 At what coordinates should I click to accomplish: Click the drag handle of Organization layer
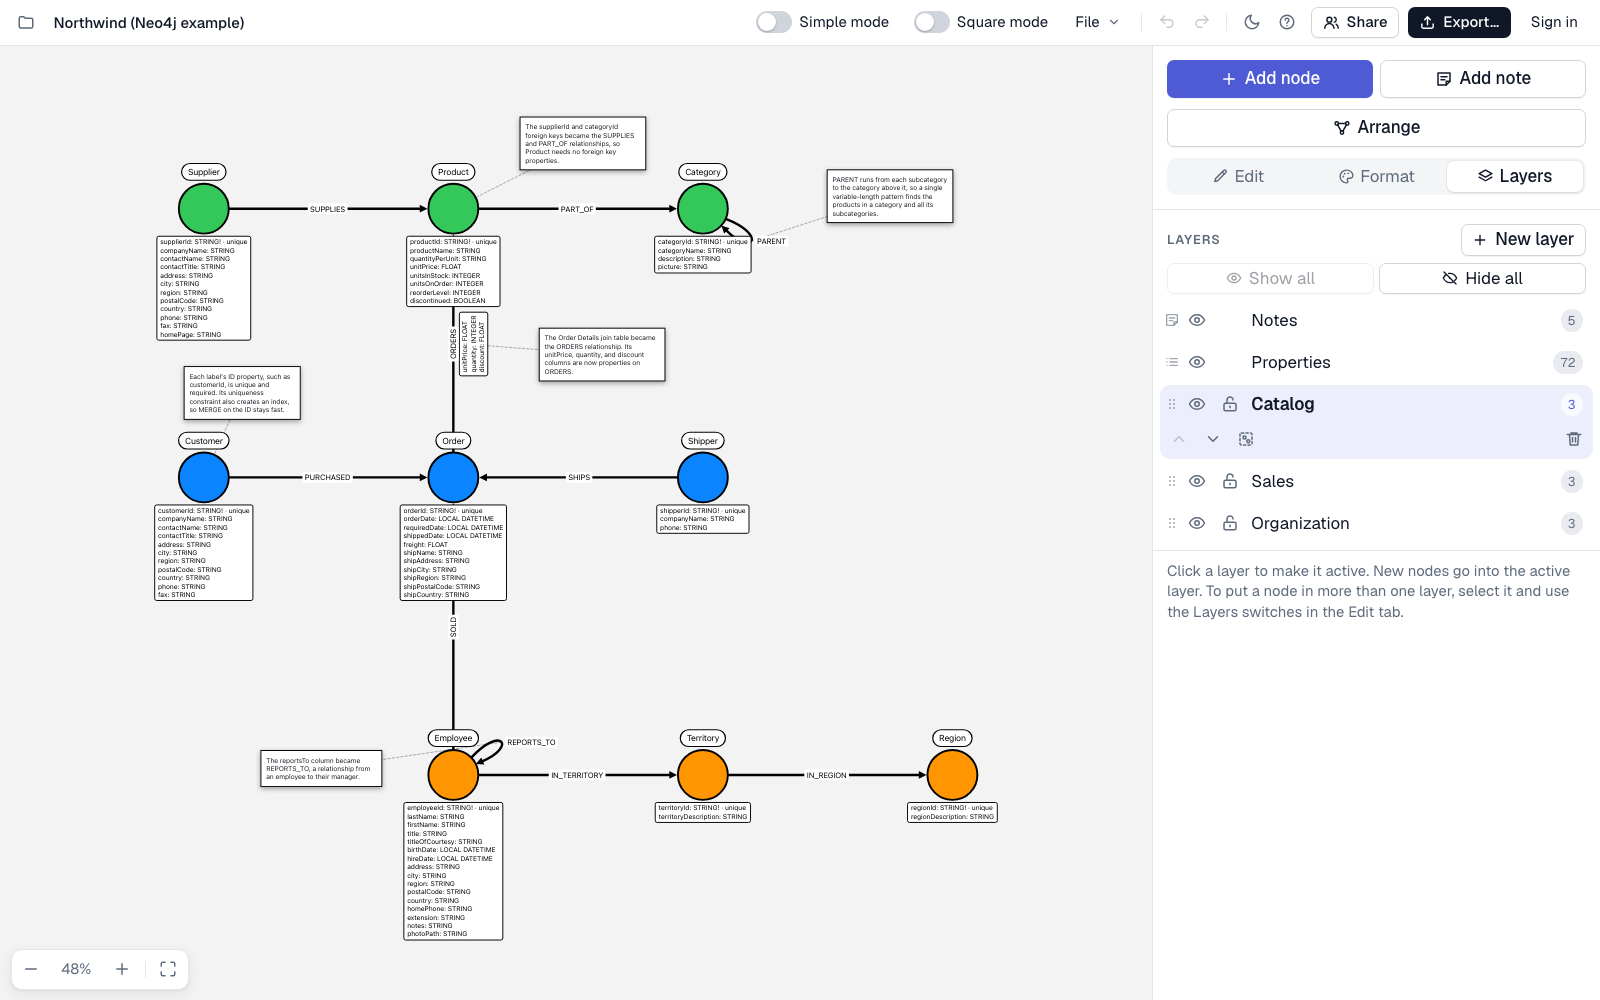click(x=1172, y=523)
